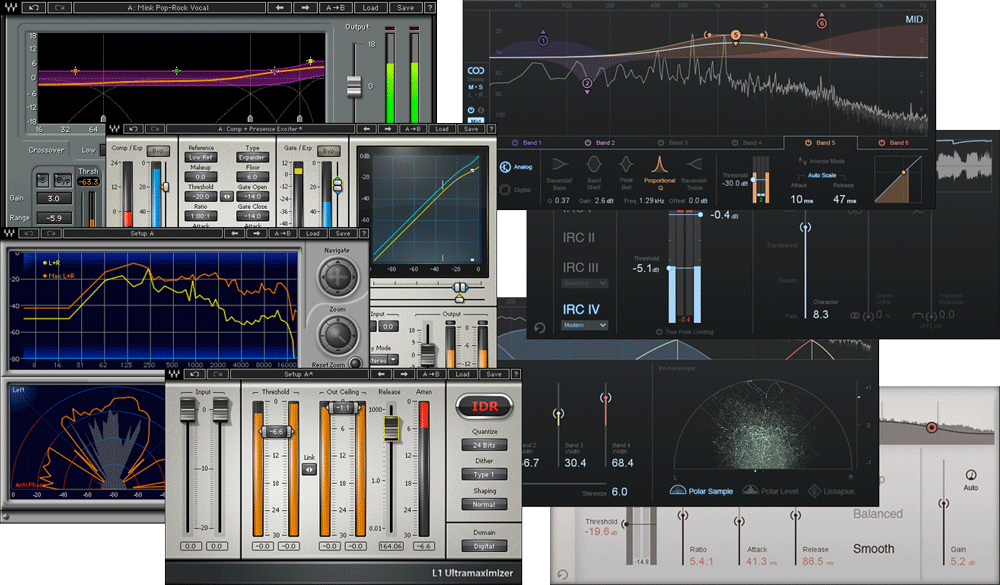Click the L1 Threshold slider handle at -6.6
The height and width of the screenshot is (585, 1000).
click(x=276, y=432)
